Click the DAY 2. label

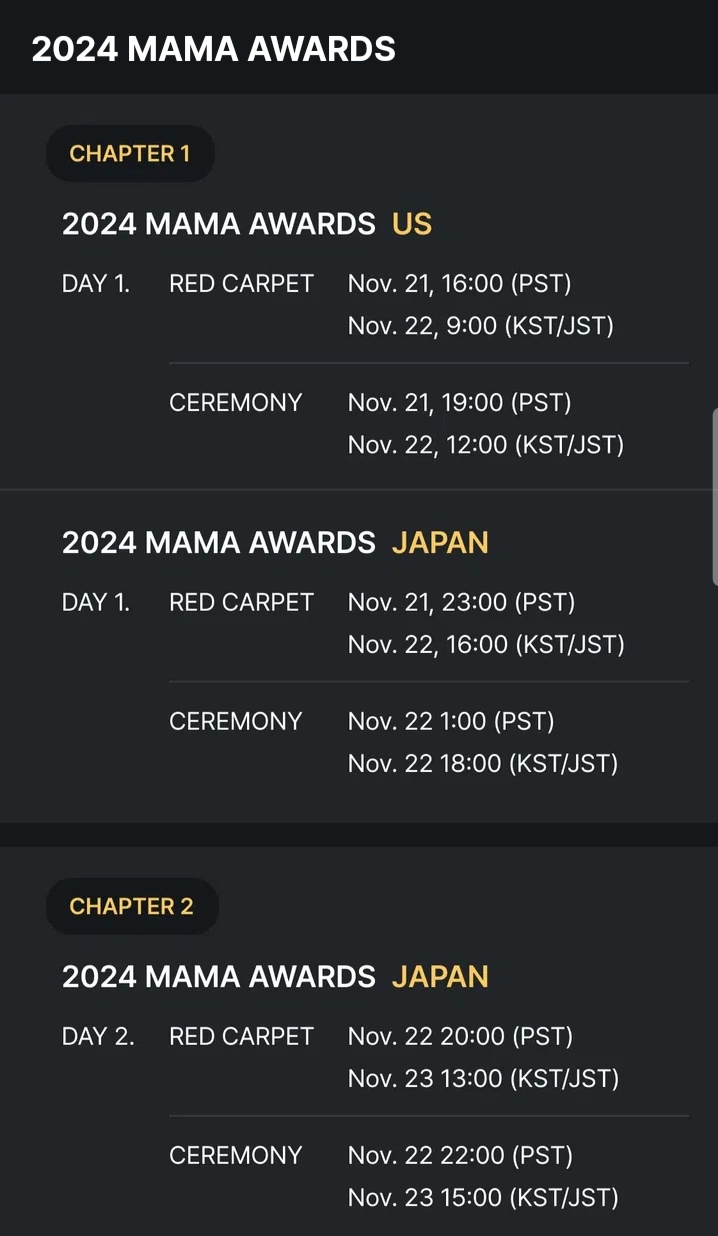(98, 1037)
